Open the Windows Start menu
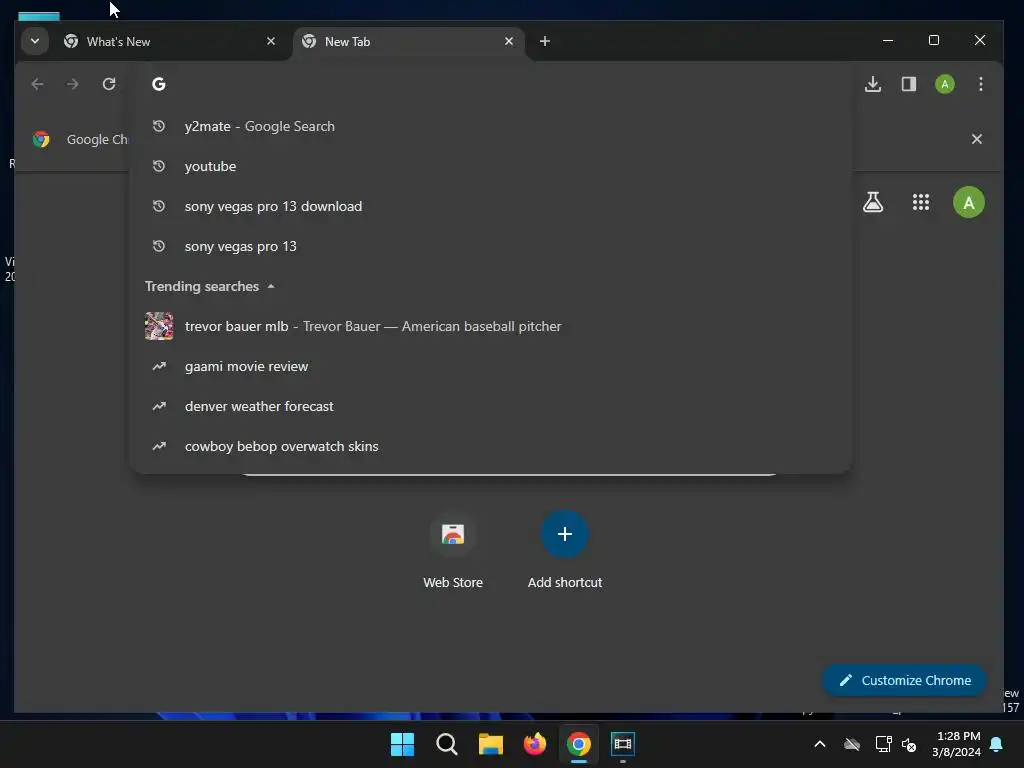1024x768 pixels. point(402,744)
